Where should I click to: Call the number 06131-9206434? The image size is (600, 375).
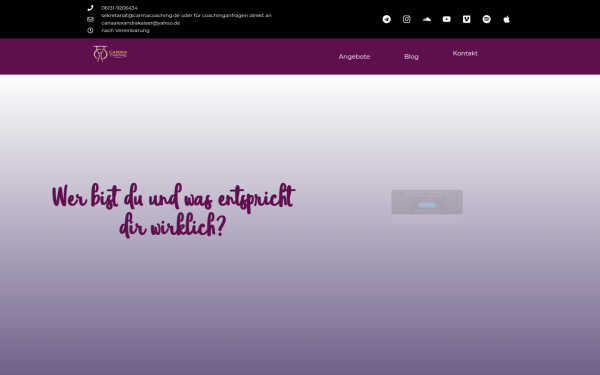(x=119, y=8)
